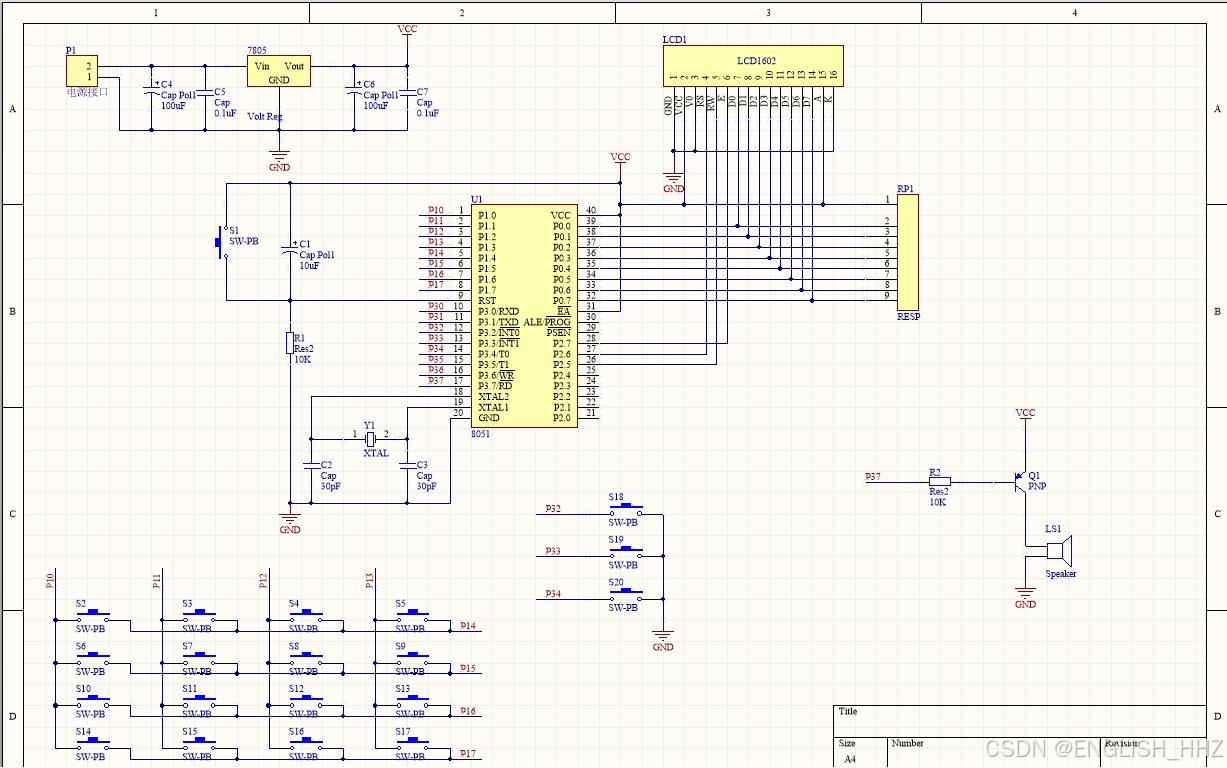Click keypad switch S16
The height and width of the screenshot is (768, 1227).
tap(306, 744)
